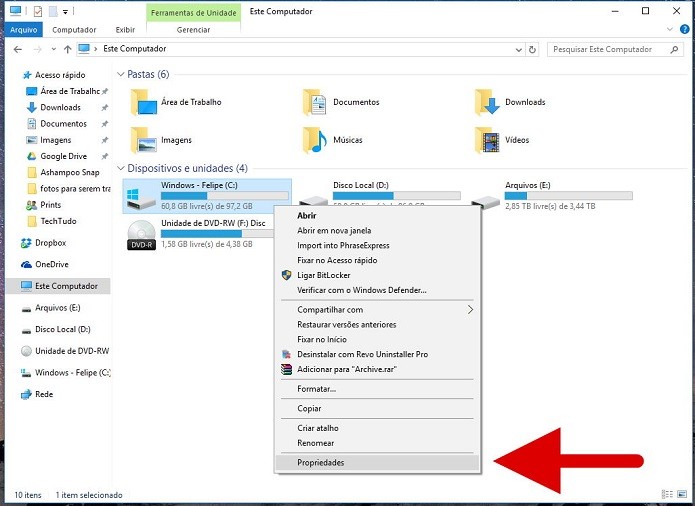The width and height of the screenshot is (695, 506).
Task: Collapse the Pastas (6) group
Action: [x=121, y=74]
